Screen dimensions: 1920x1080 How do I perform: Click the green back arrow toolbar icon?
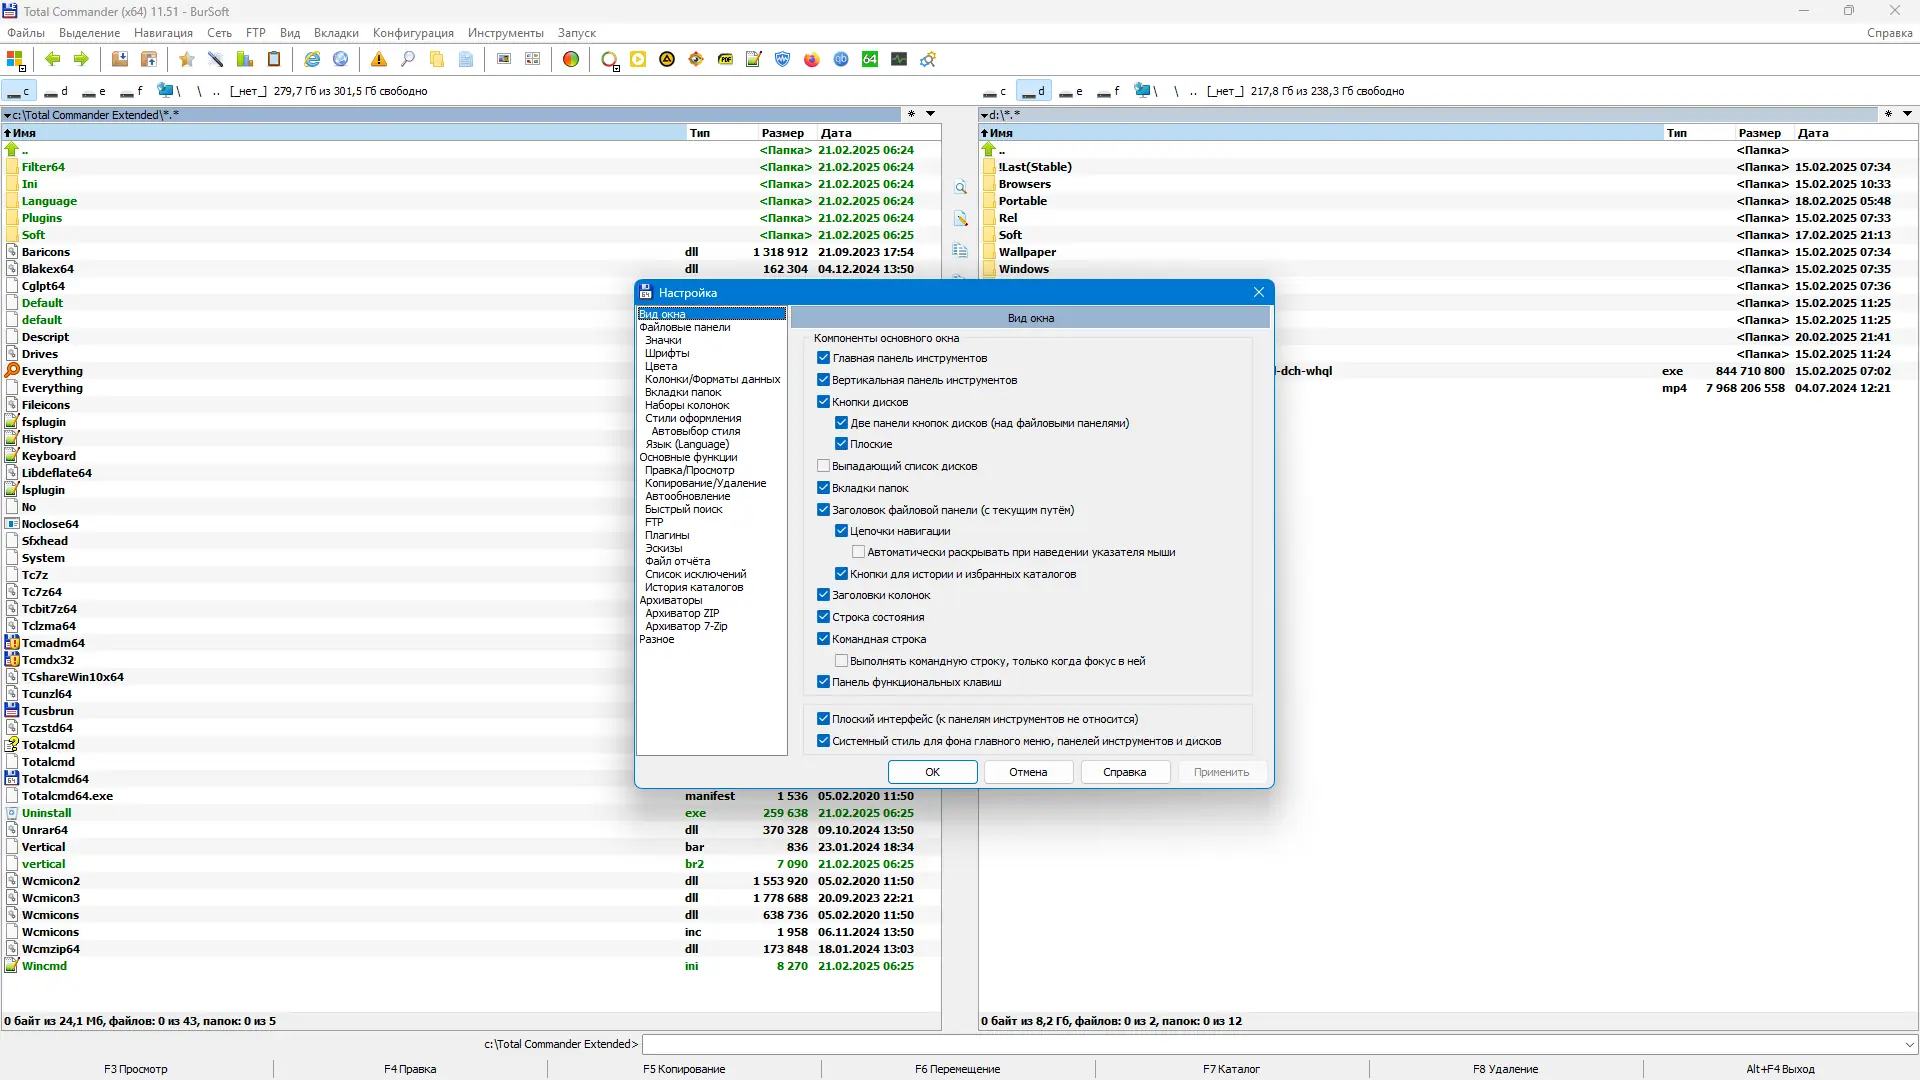point(53,59)
